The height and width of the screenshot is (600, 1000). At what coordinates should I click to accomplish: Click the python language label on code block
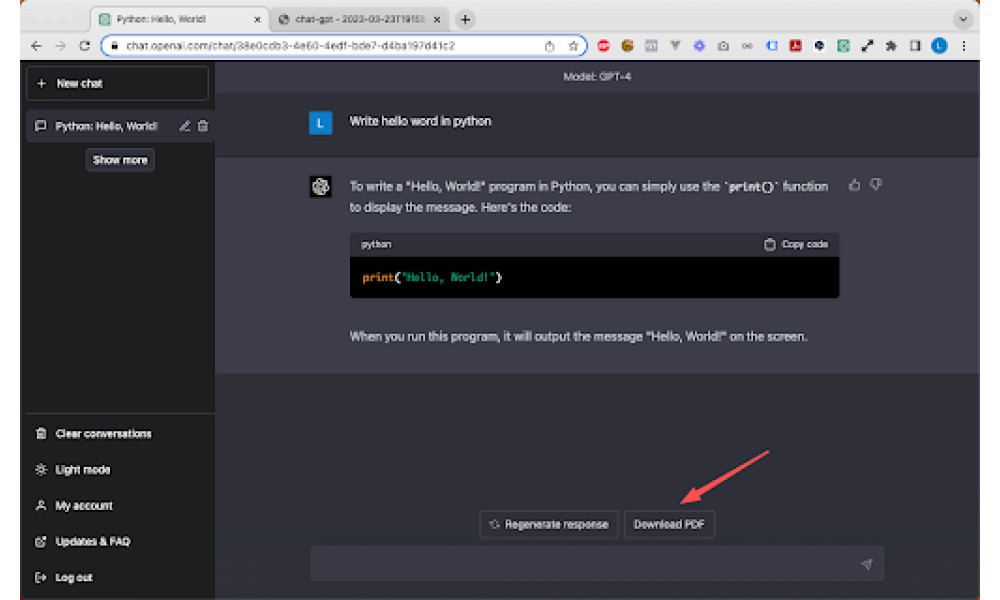pos(376,244)
